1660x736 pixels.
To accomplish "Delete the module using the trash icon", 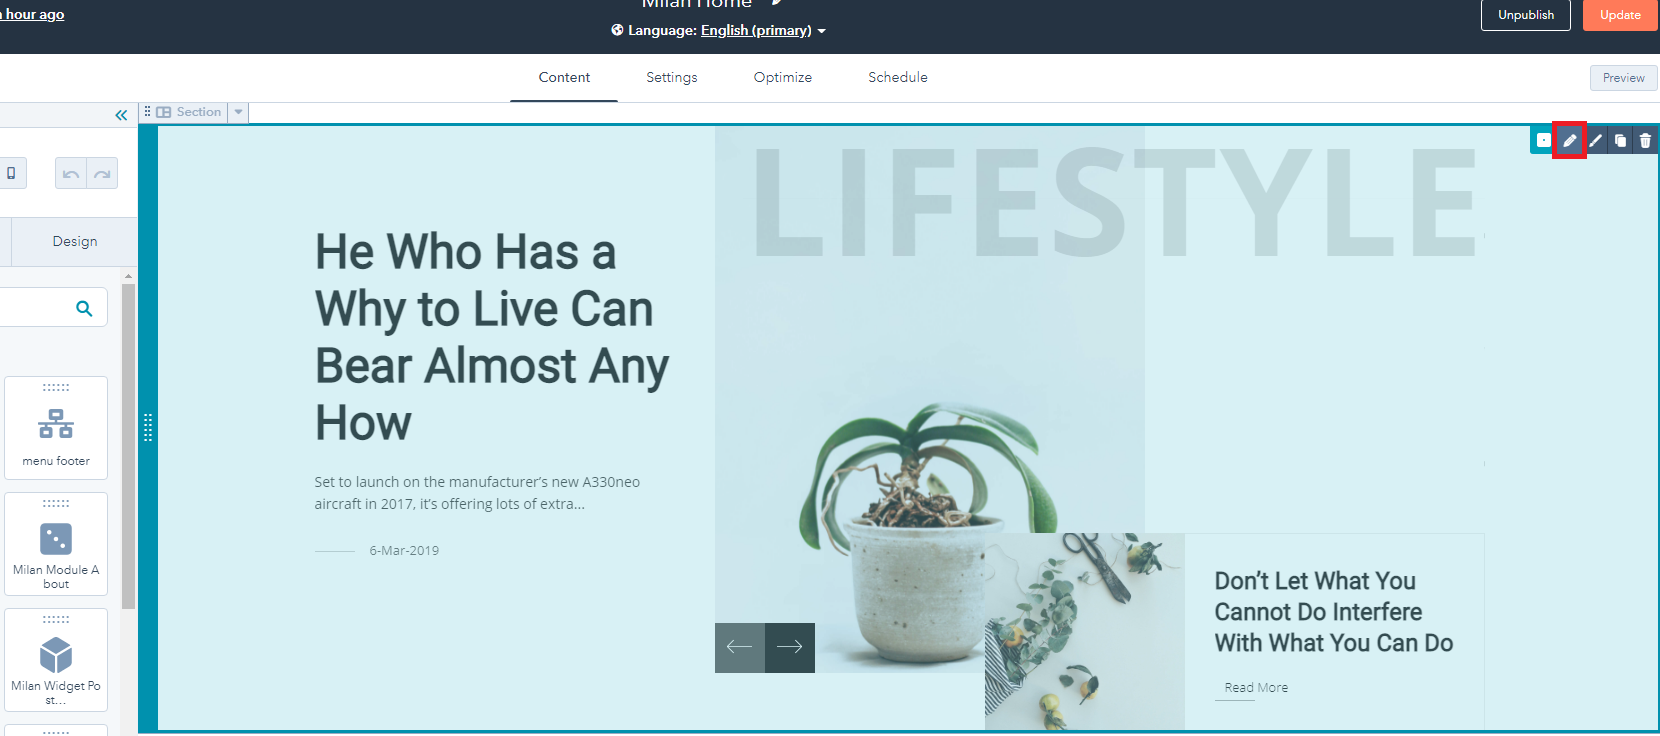I will (1645, 141).
